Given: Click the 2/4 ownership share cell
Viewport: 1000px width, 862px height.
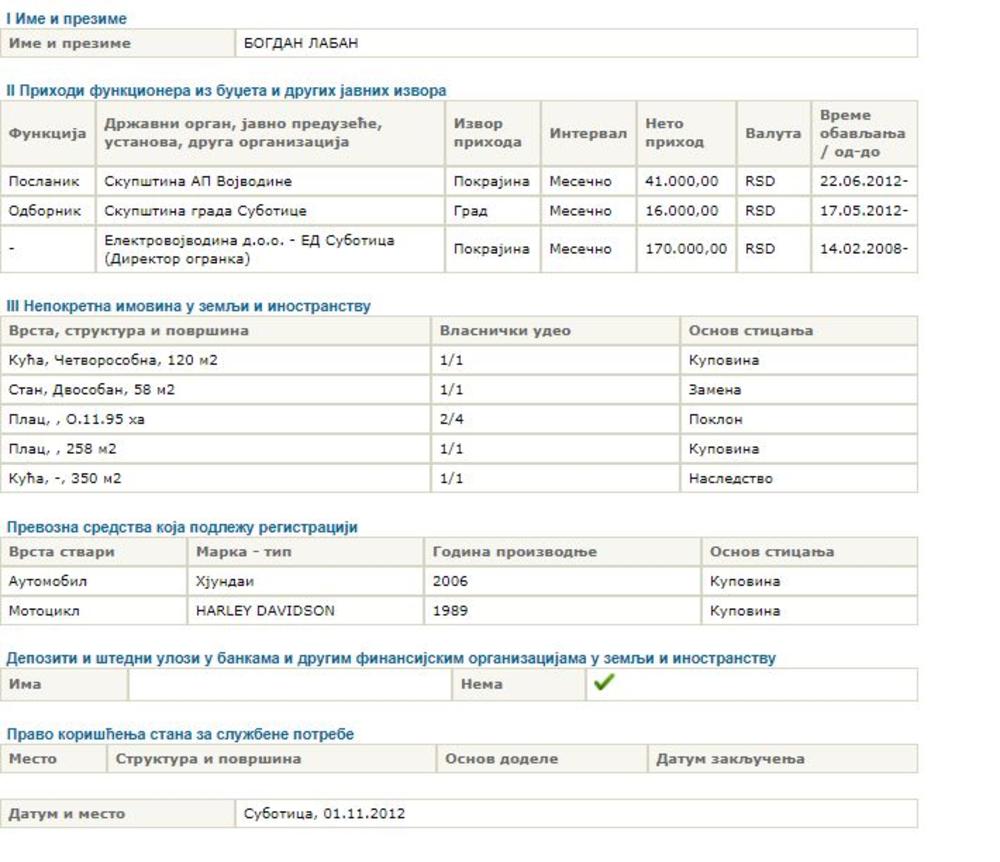Looking at the screenshot, I should (452, 420).
